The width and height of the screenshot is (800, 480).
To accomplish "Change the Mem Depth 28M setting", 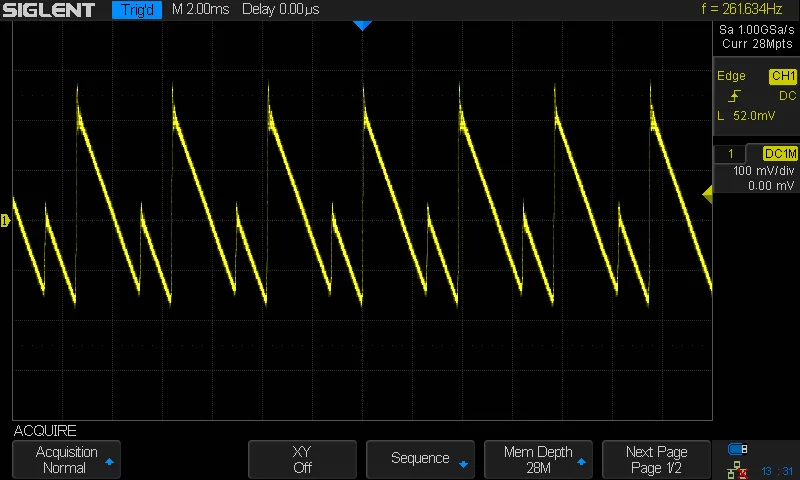I will [x=538, y=460].
